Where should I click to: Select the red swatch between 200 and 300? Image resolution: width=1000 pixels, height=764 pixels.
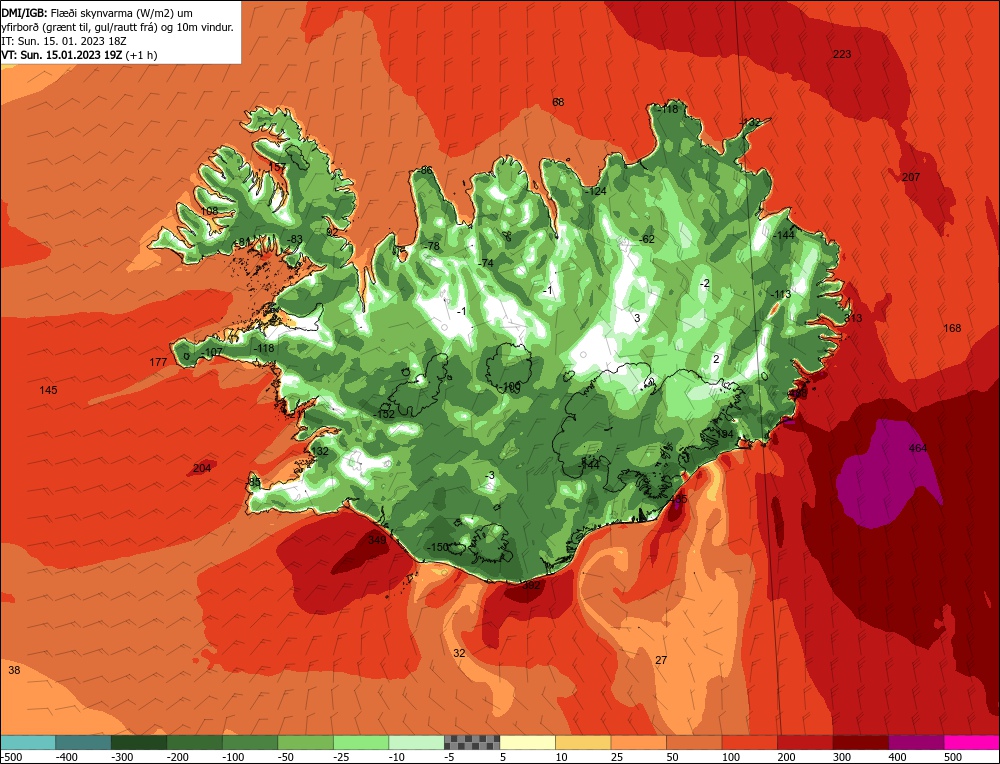(805, 742)
